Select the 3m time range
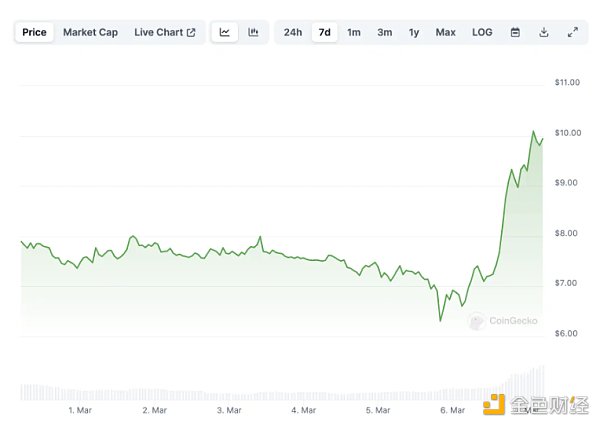 385,32
